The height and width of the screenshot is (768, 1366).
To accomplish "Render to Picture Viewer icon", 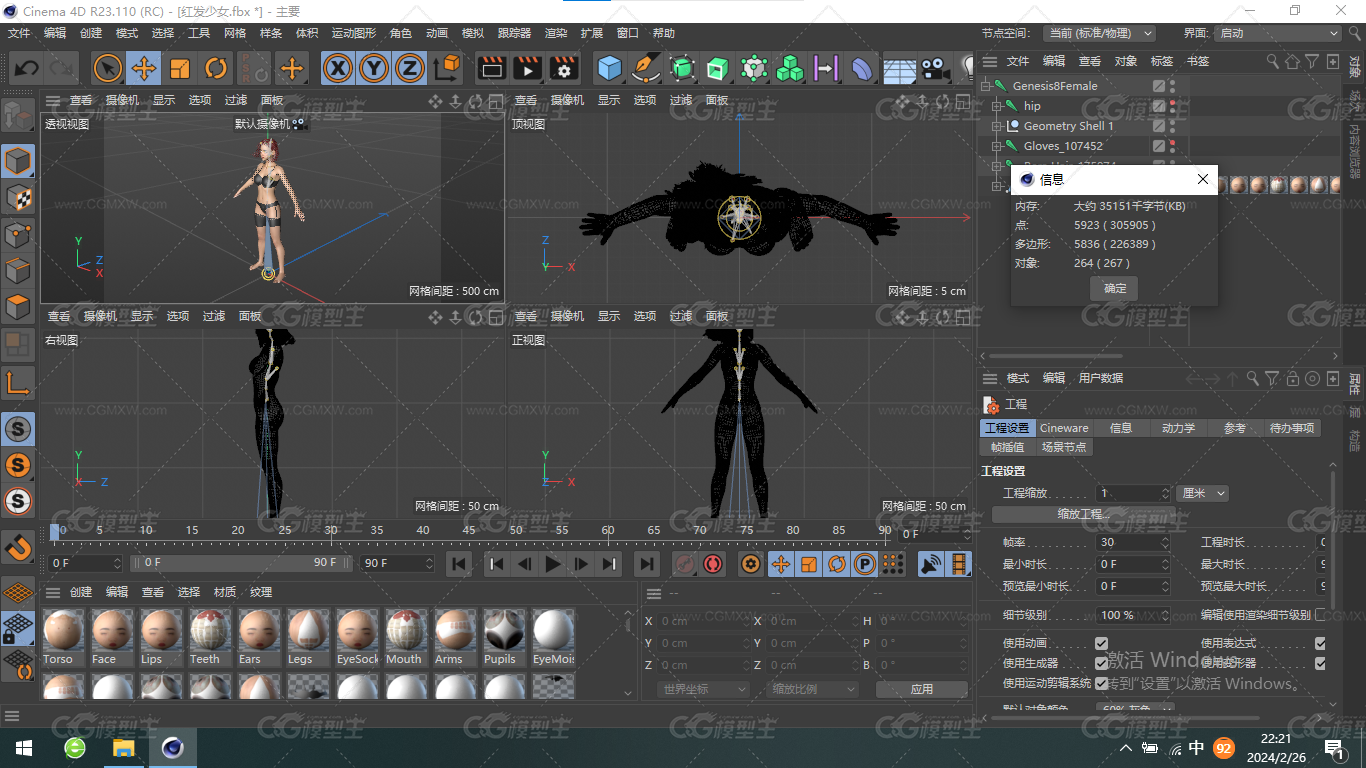I will [x=527, y=69].
